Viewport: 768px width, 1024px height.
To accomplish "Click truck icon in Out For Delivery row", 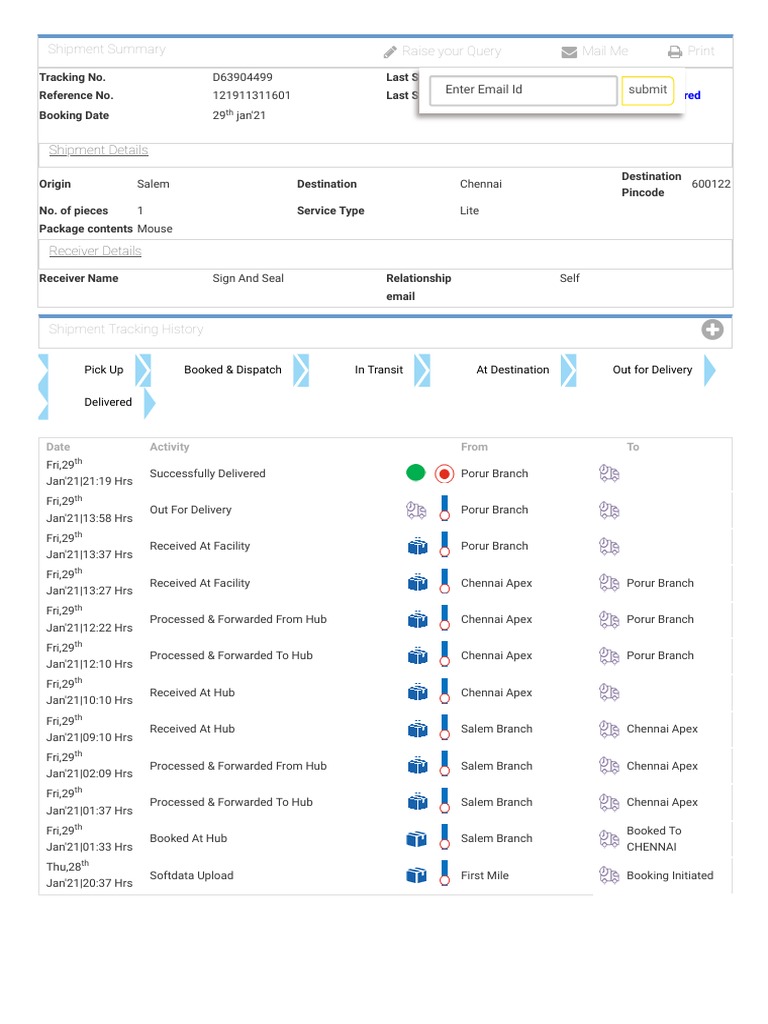I will [x=416, y=511].
